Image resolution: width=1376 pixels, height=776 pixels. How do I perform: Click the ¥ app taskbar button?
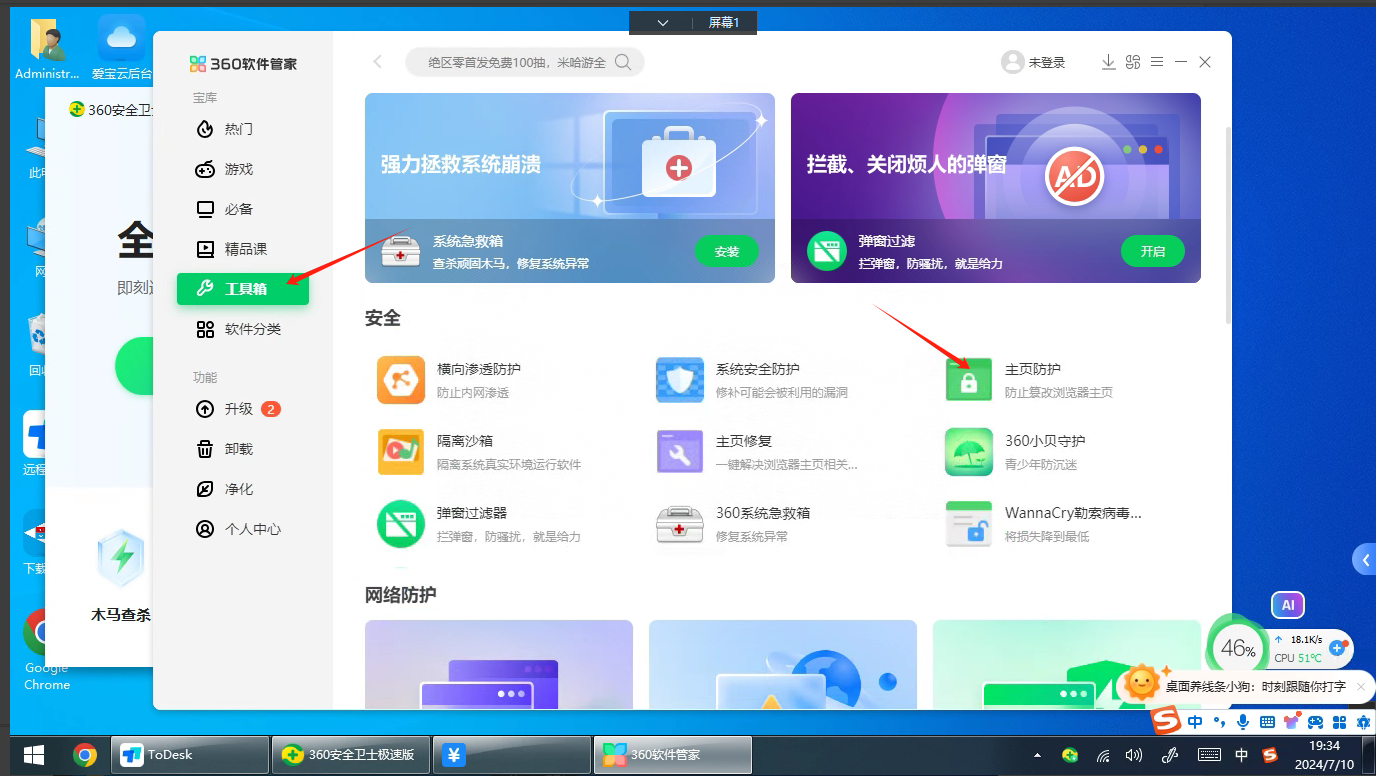click(x=511, y=755)
